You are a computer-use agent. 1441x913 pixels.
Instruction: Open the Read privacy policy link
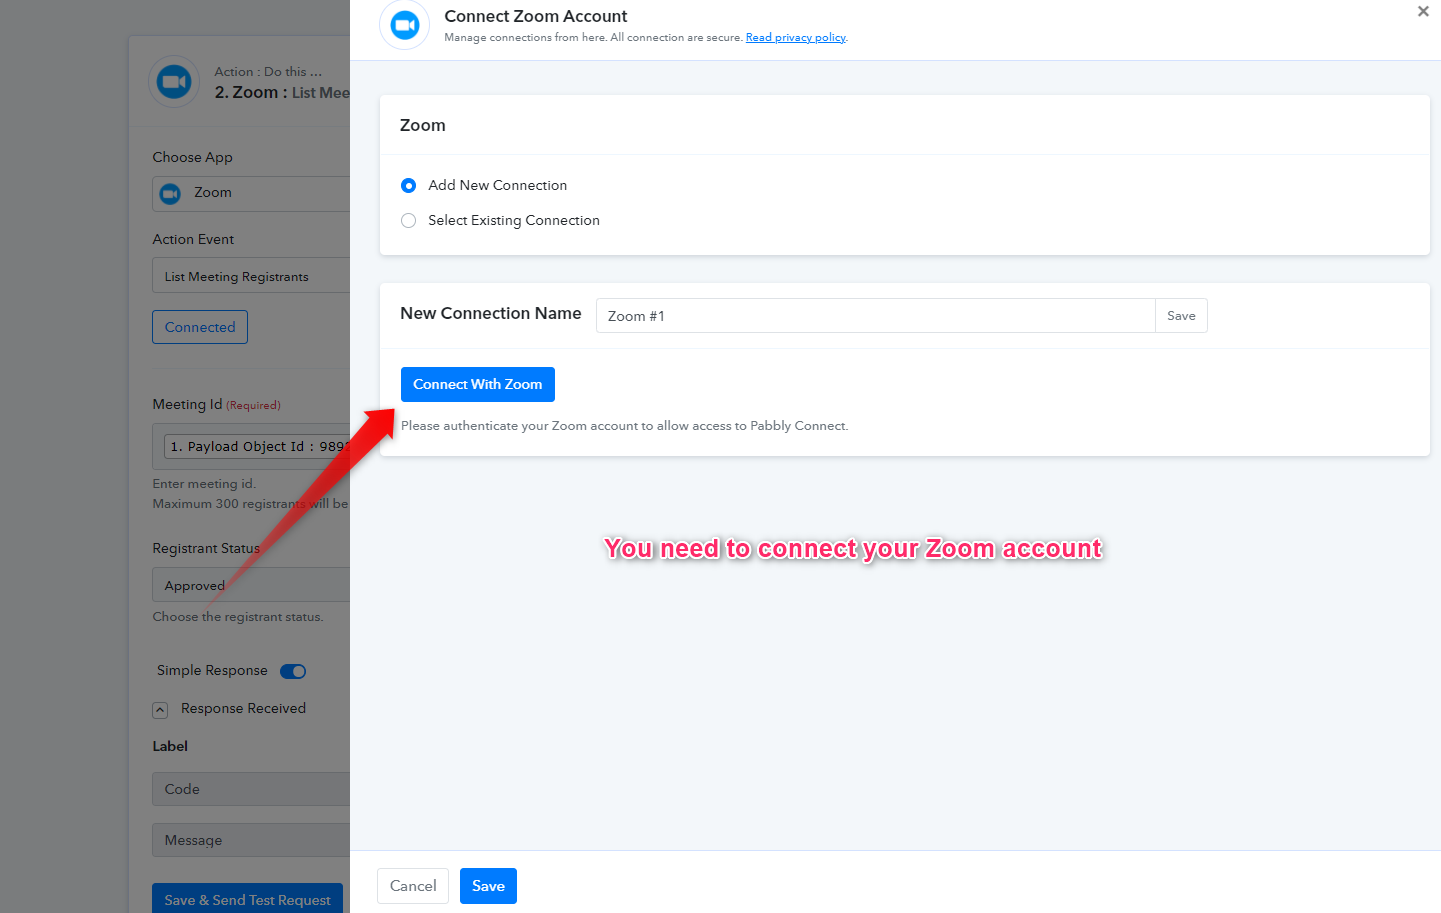[x=796, y=38]
